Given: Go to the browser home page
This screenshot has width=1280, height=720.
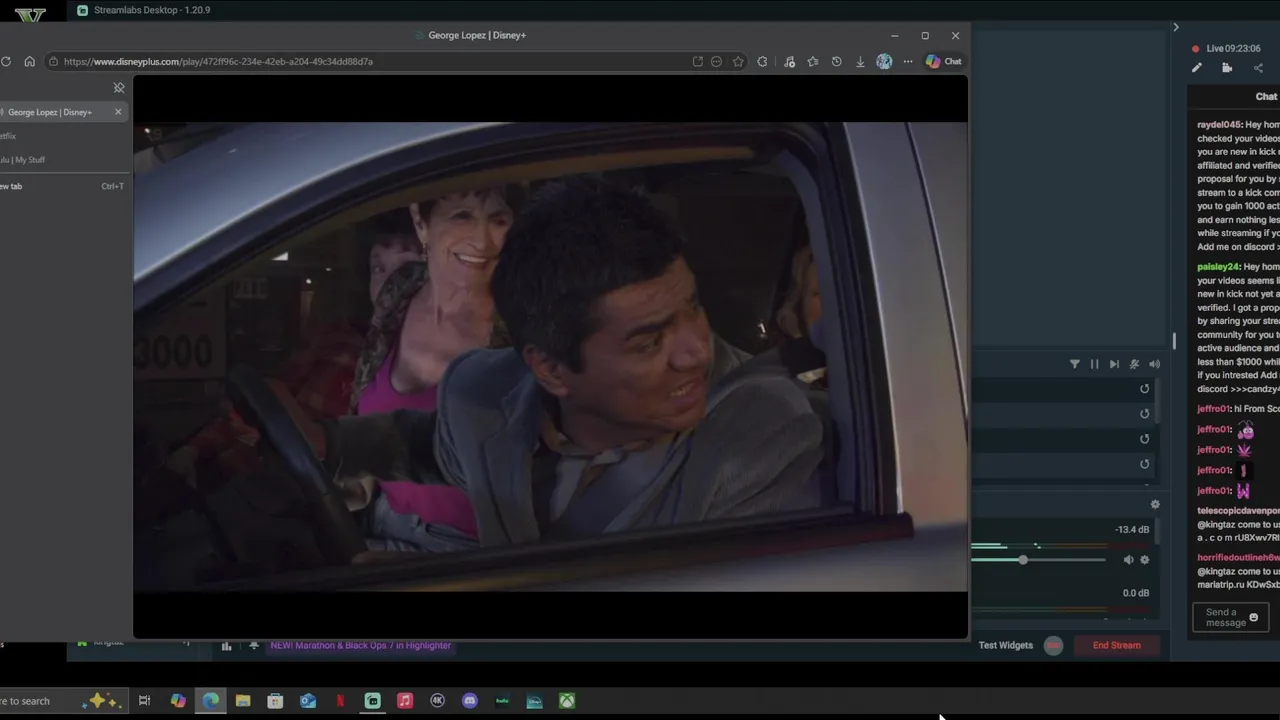Looking at the screenshot, I should [x=29, y=61].
